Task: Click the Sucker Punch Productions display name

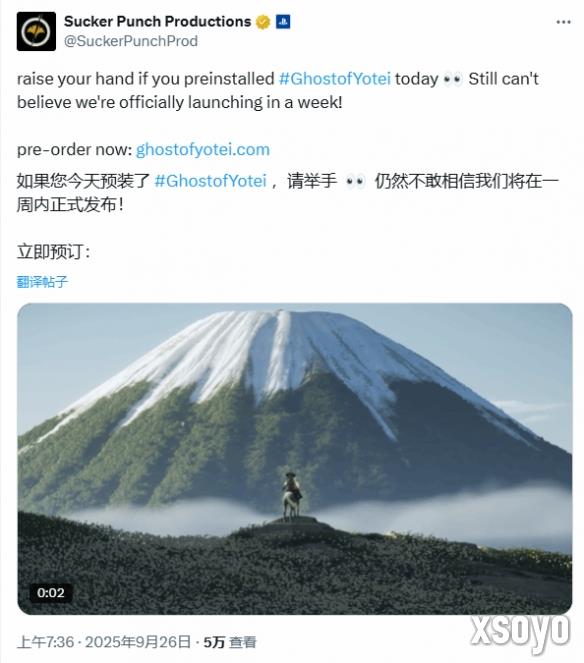Action: pos(157,21)
